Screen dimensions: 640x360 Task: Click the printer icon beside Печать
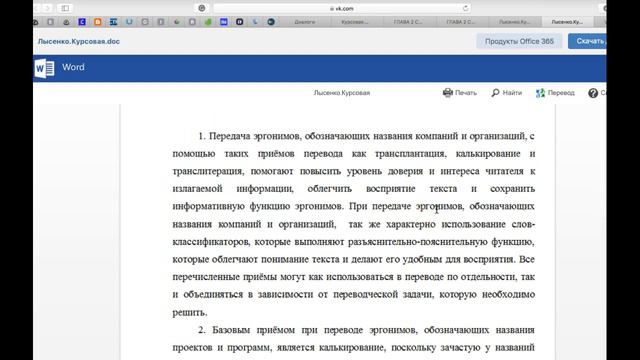tap(448, 93)
